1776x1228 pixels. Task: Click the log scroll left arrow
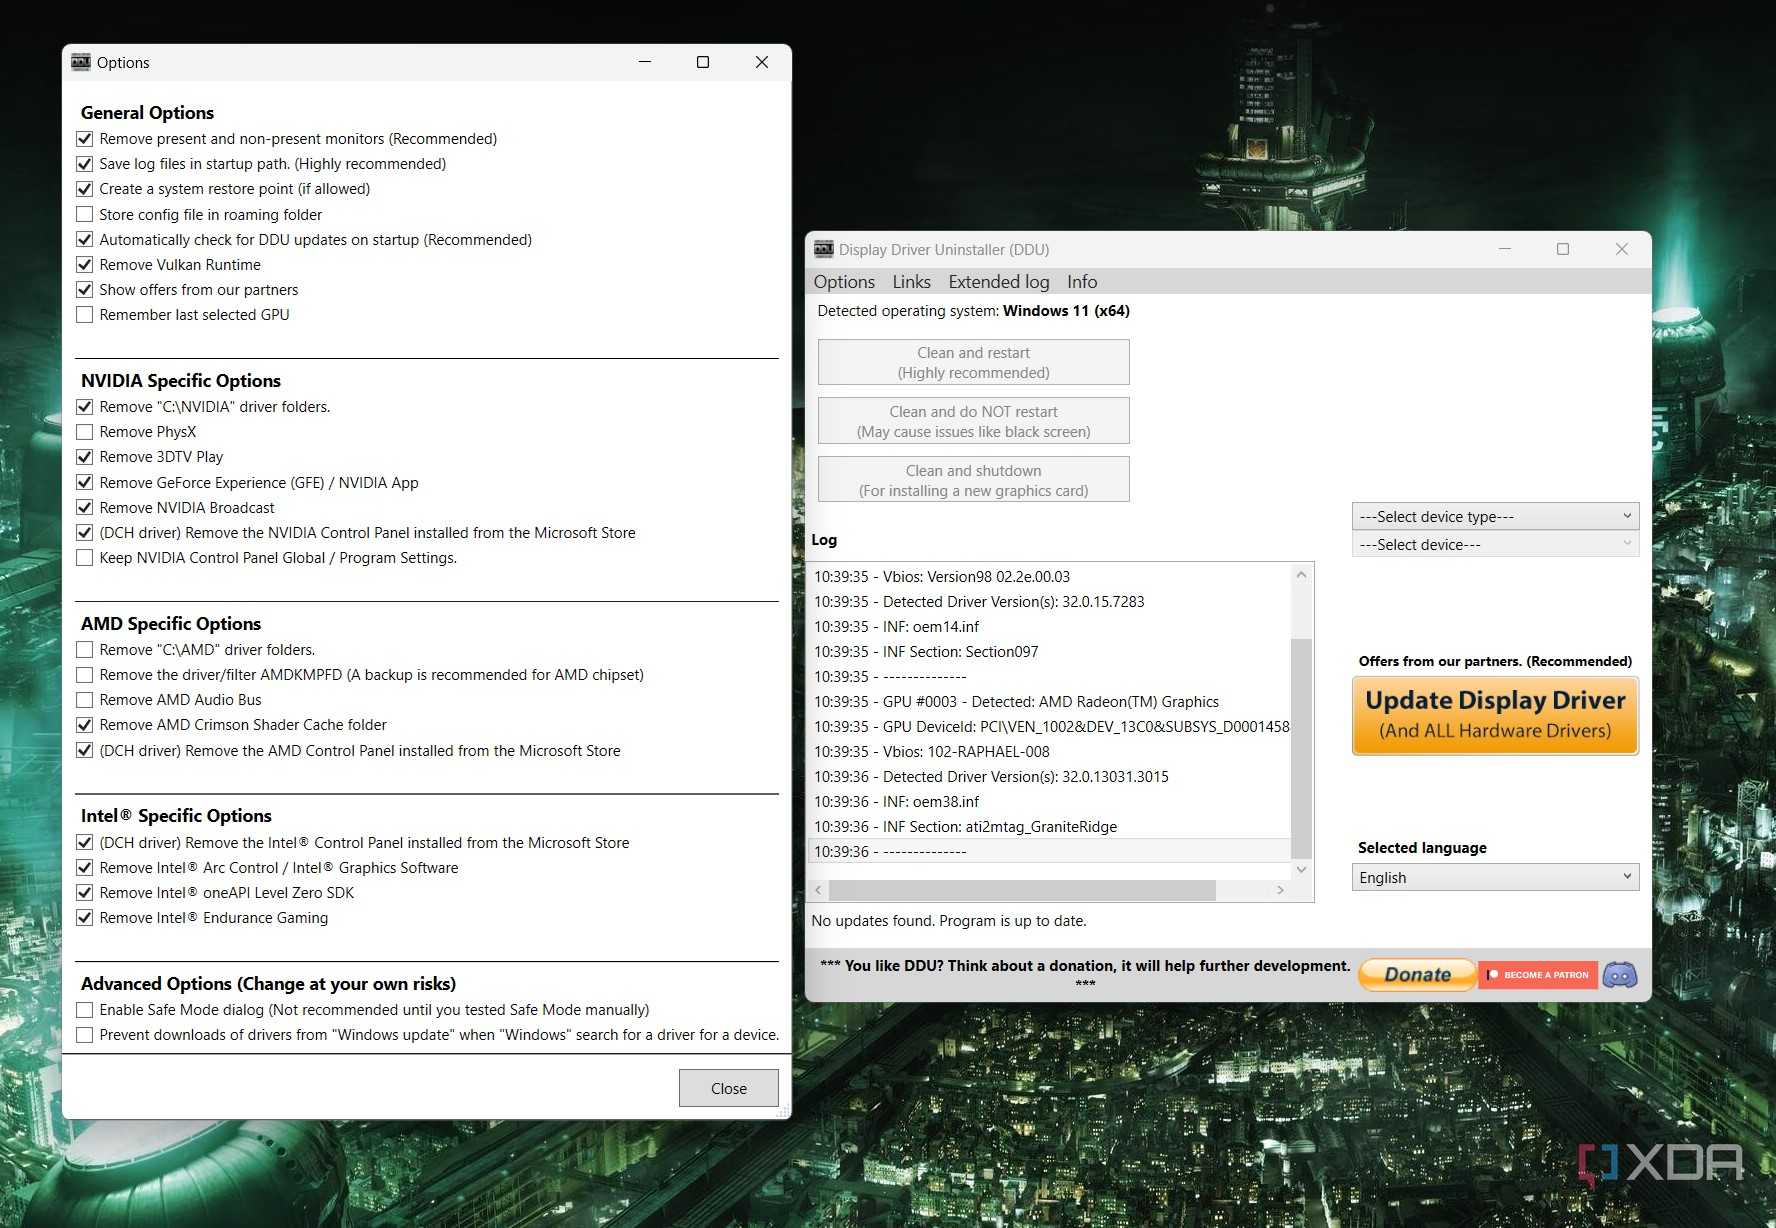[818, 890]
